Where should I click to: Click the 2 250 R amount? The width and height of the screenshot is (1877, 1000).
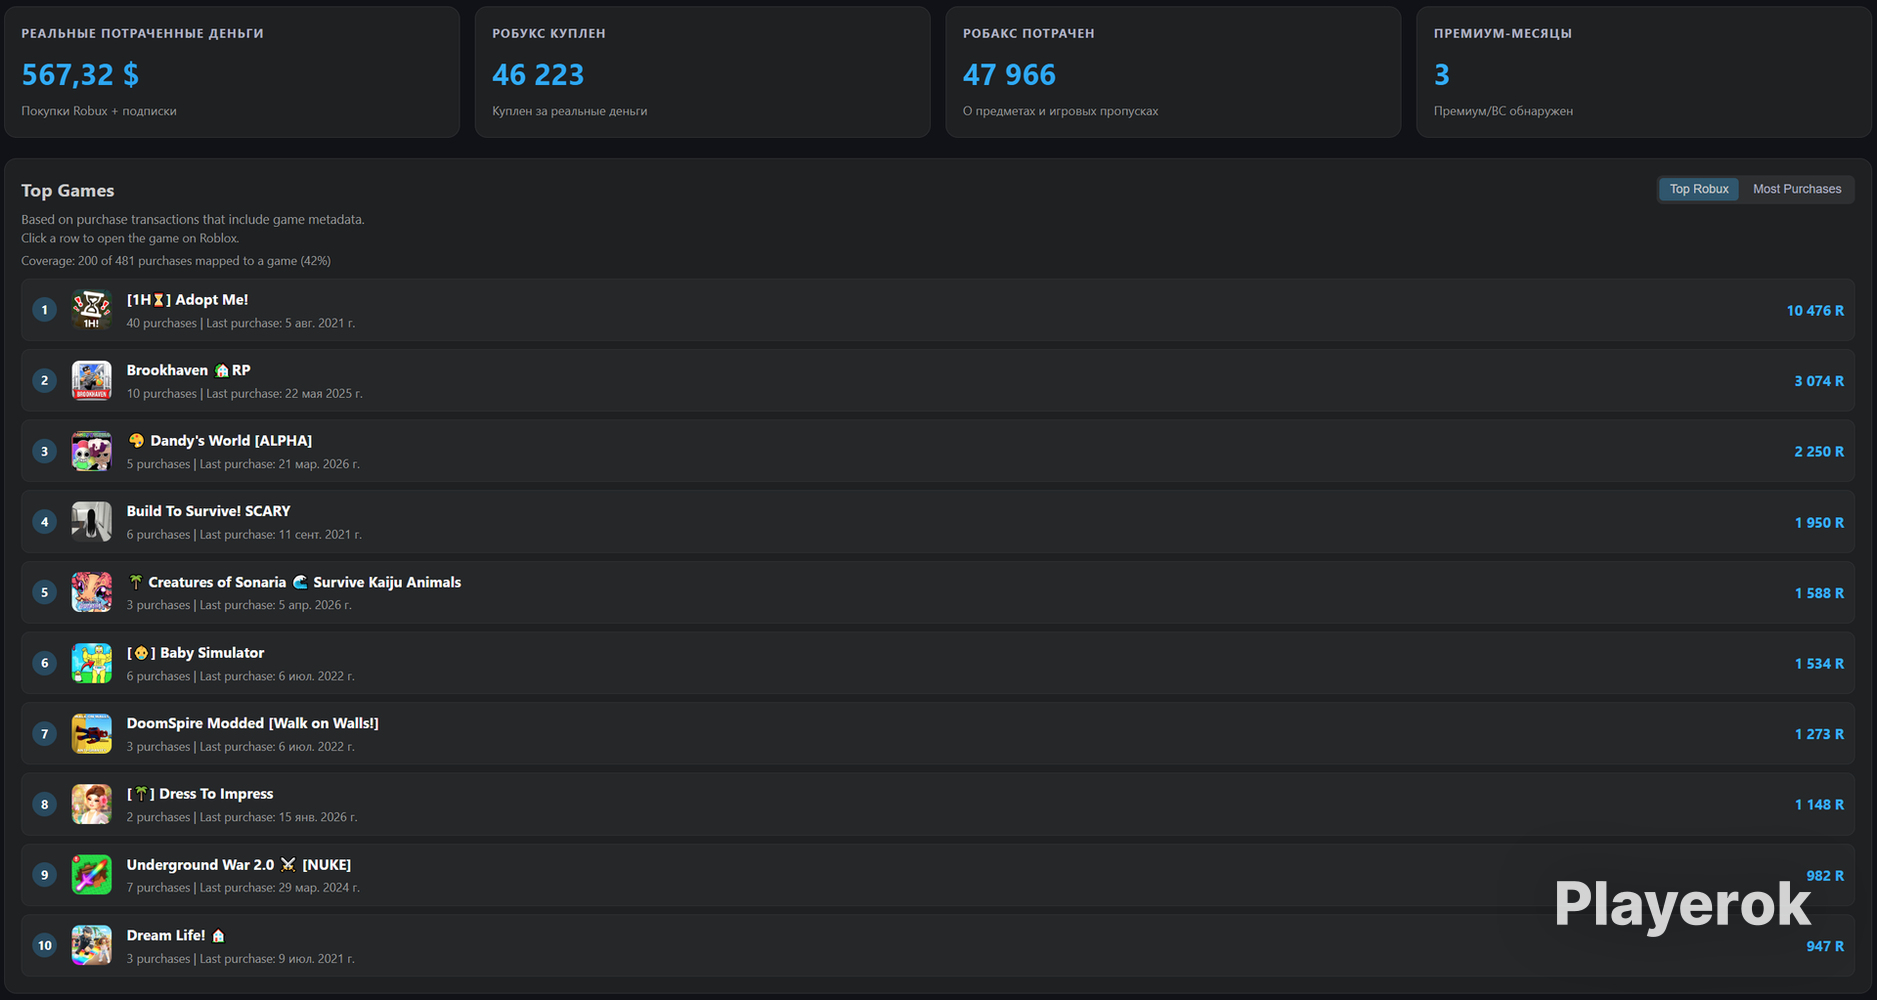[x=1819, y=452]
